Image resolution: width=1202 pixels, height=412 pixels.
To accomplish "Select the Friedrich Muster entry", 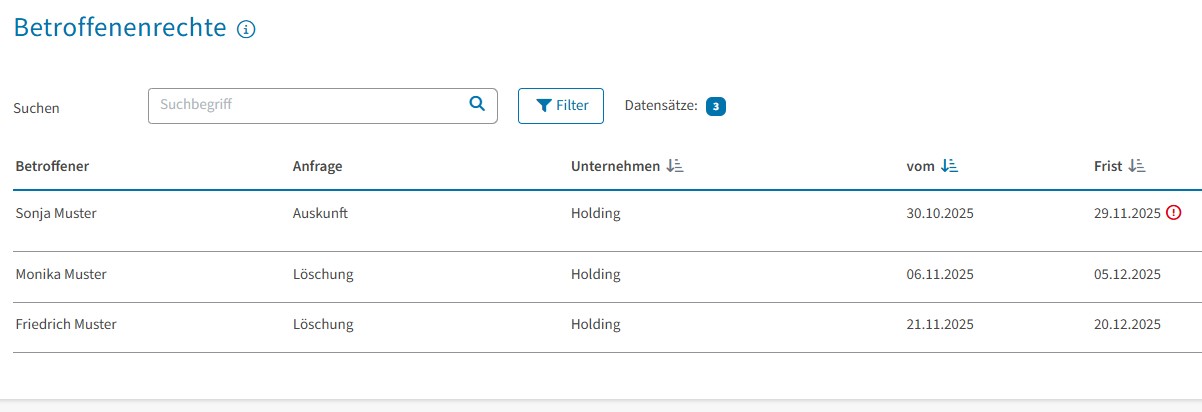I will point(66,324).
